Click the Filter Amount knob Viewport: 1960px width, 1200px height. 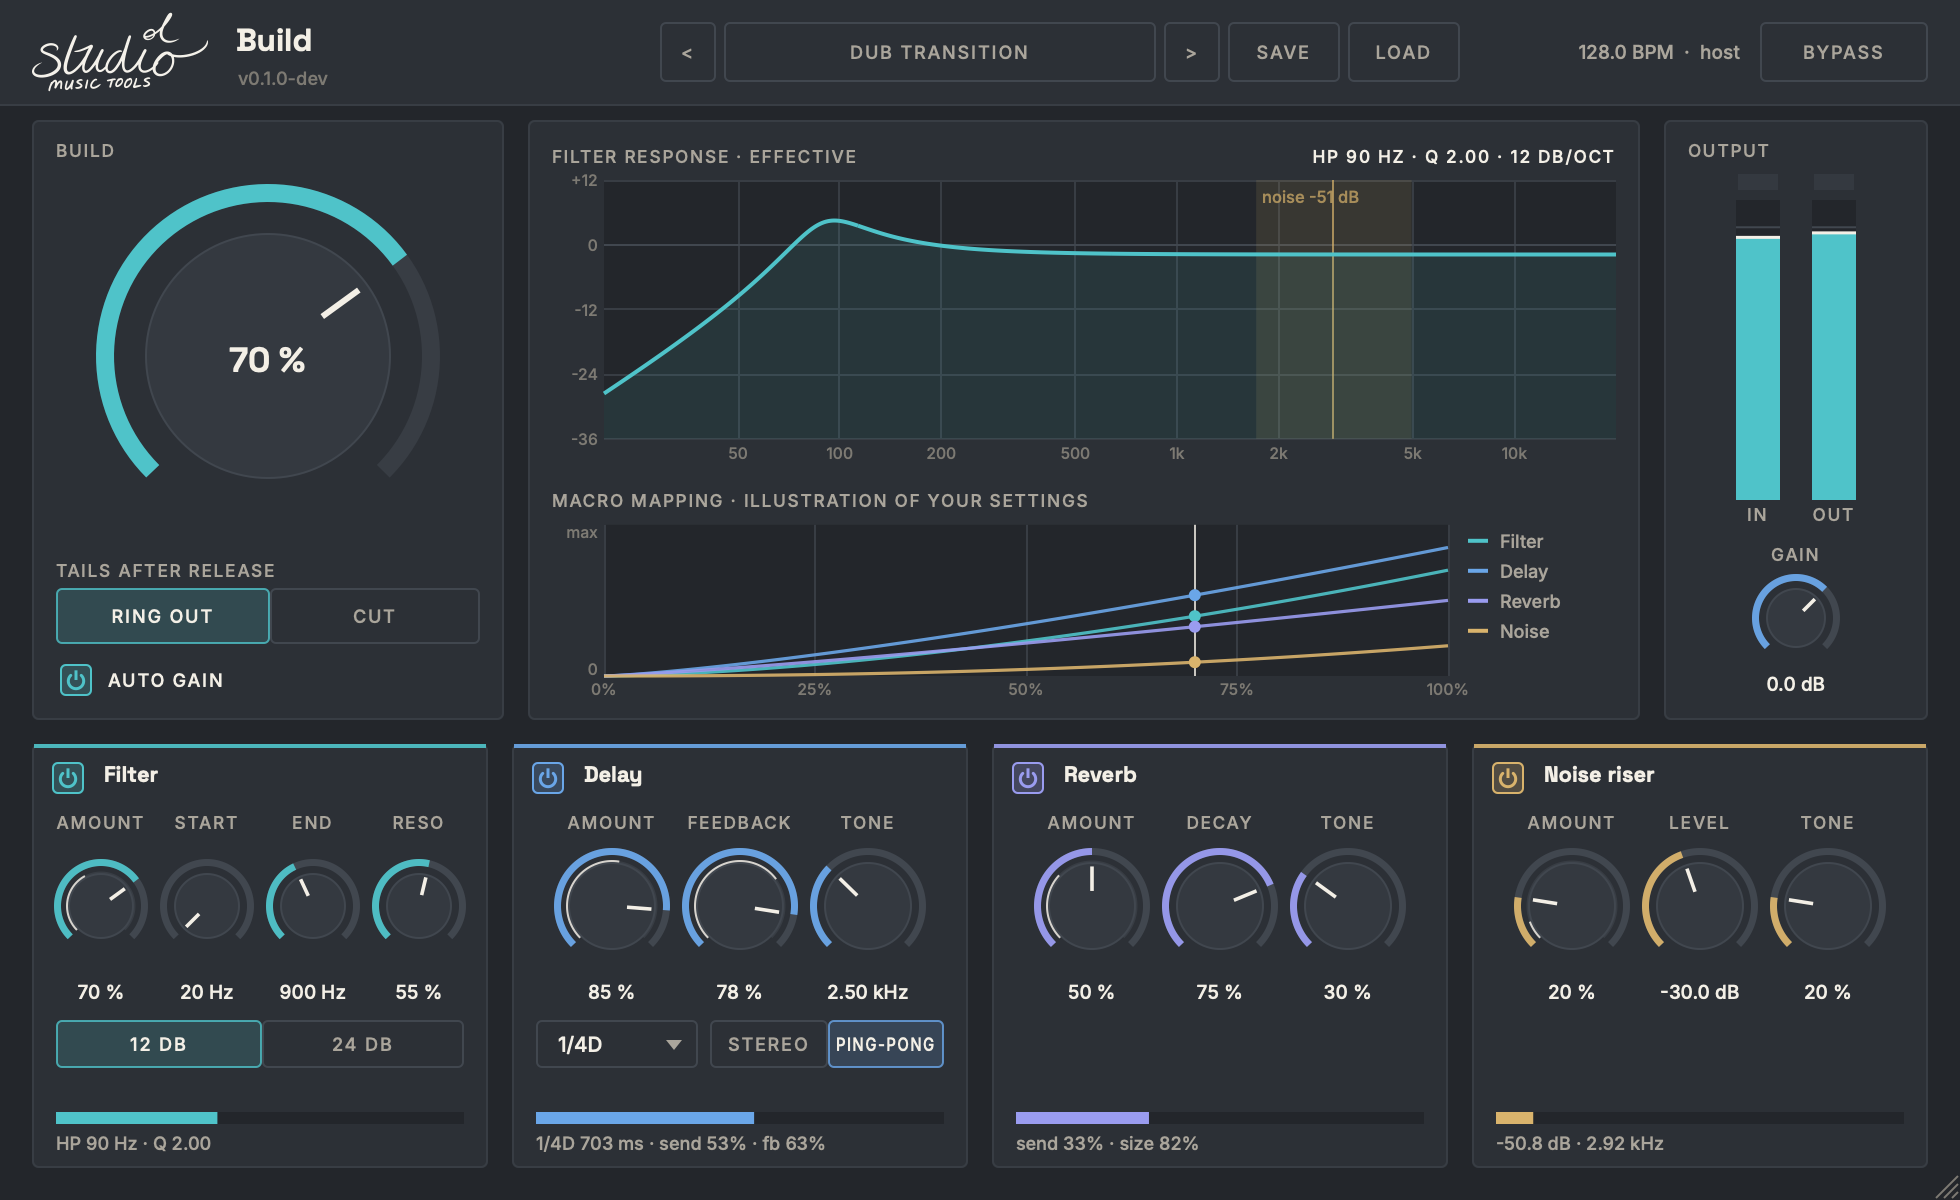[101, 905]
